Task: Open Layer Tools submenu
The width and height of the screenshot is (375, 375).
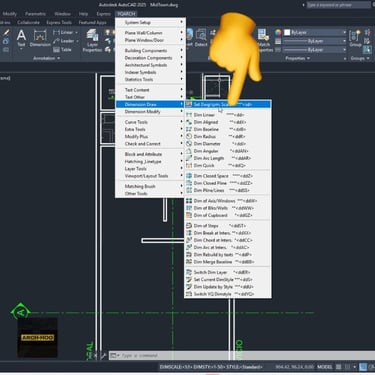Action: point(150,169)
